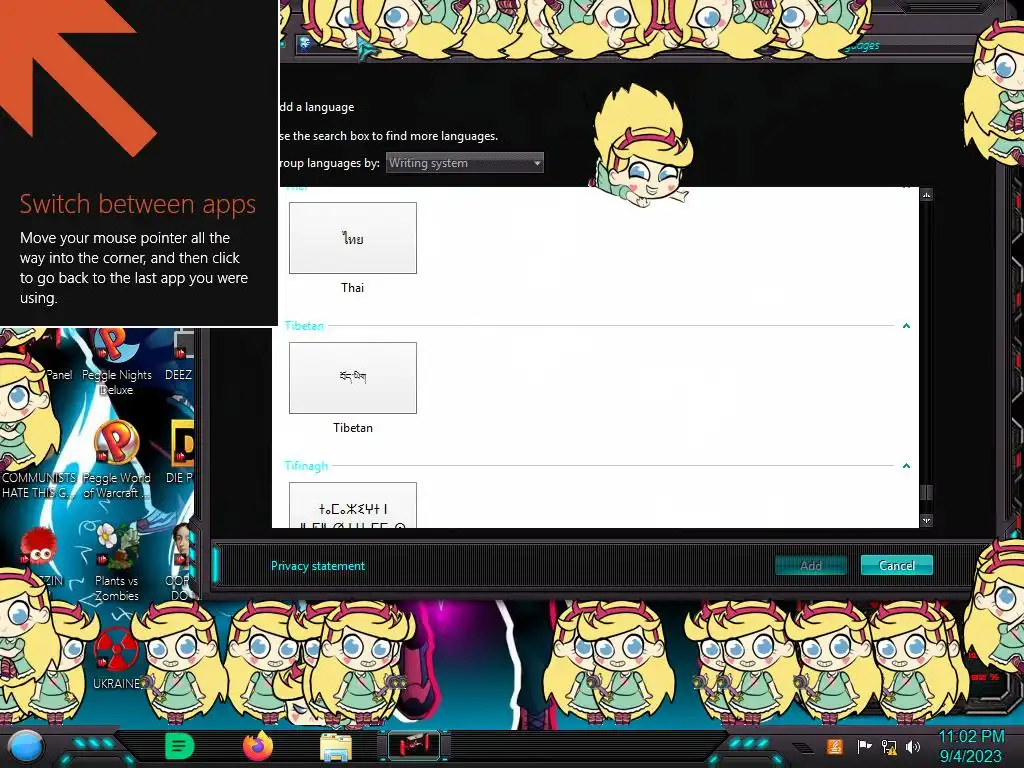The width and height of the screenshot is (1024, 768).
Task: Open the Action Center flag icon
Action: click(x=863, y=746)
